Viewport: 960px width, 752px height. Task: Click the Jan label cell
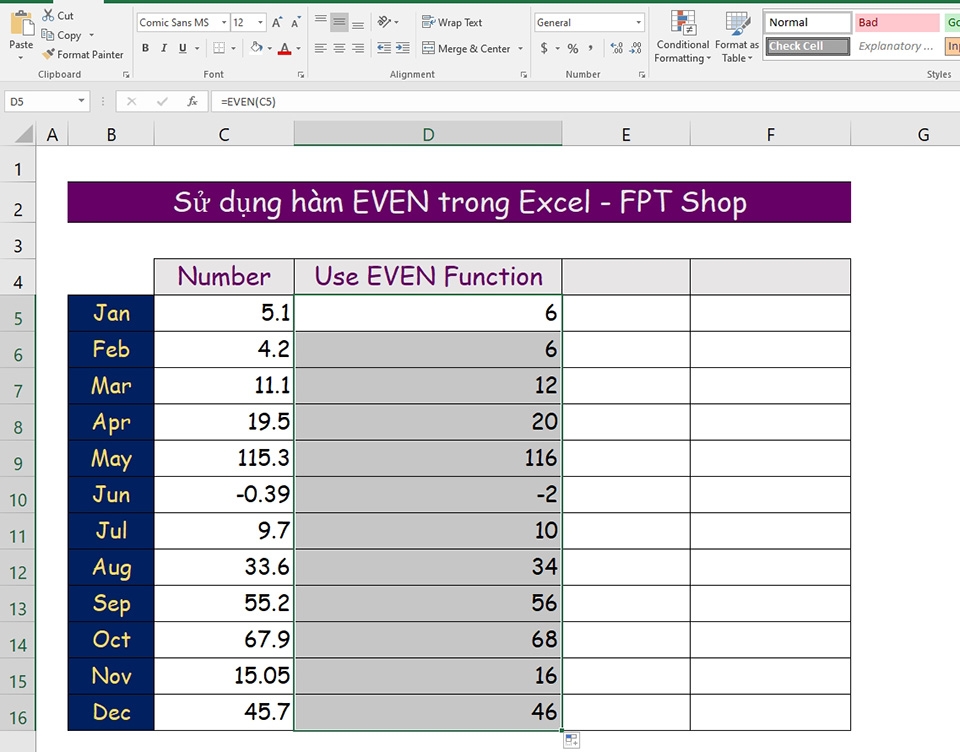tap(111, 313)
